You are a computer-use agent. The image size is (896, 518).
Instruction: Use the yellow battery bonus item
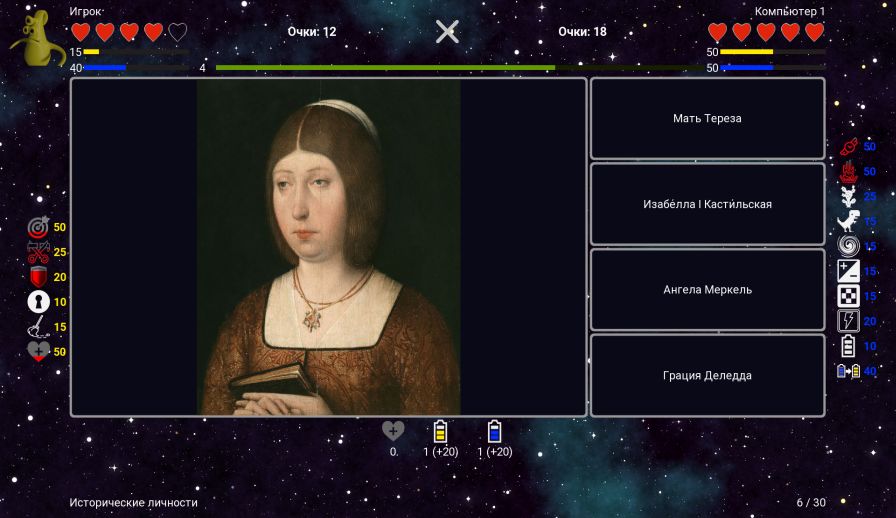(x=440, y=432)
